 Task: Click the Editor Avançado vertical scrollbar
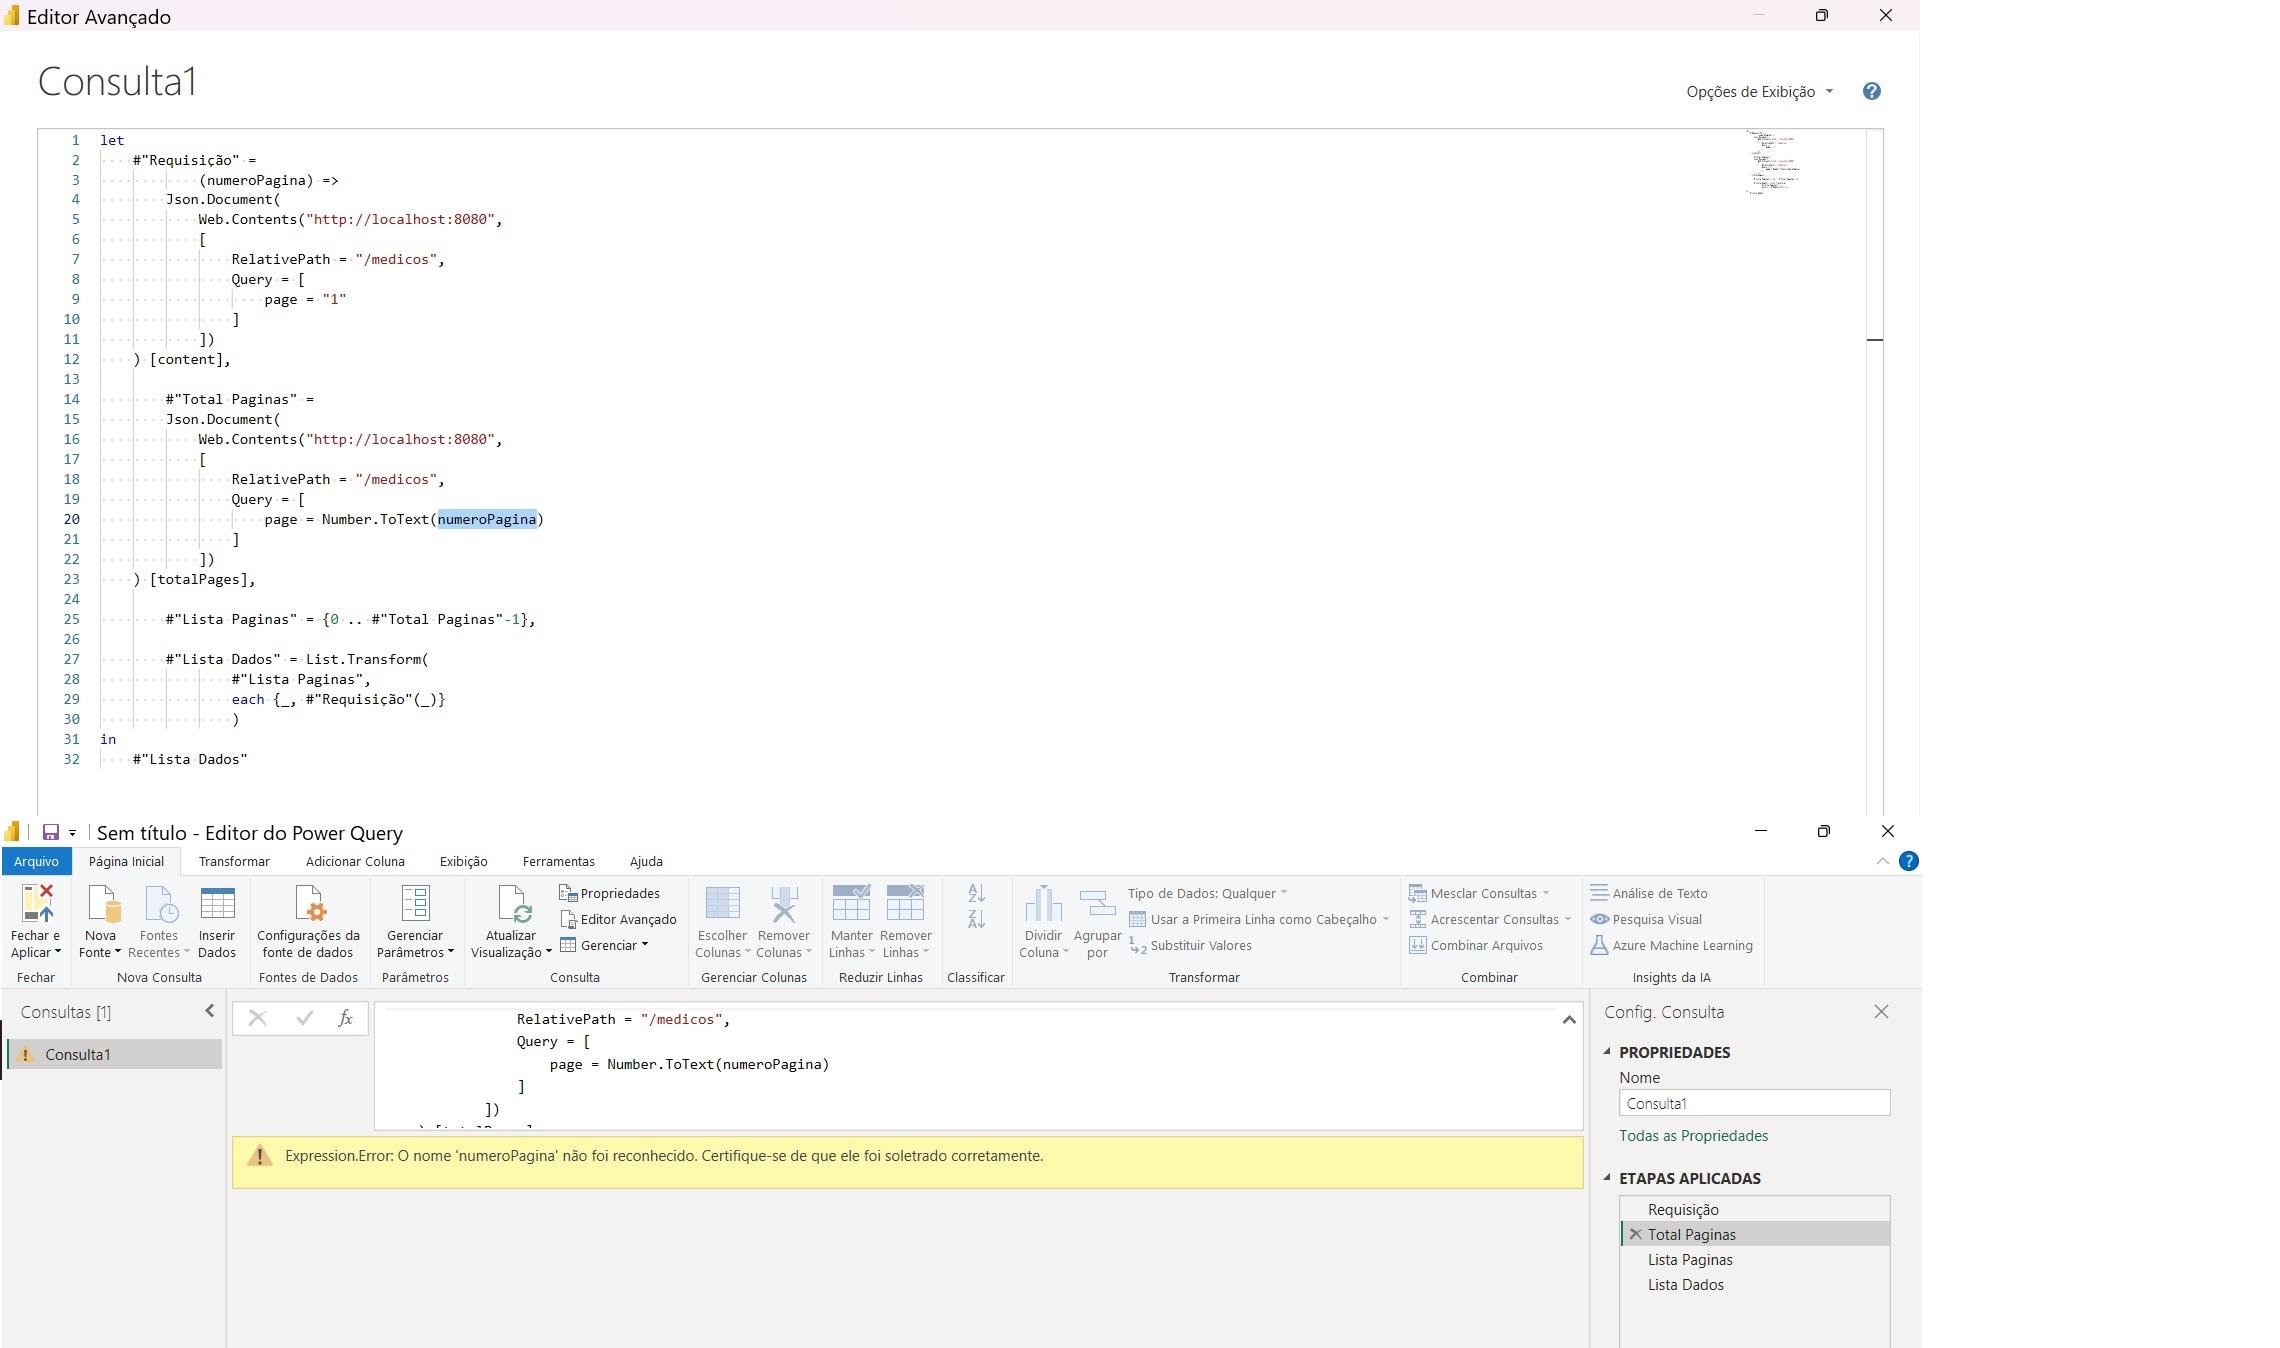tap(1875, 470)
